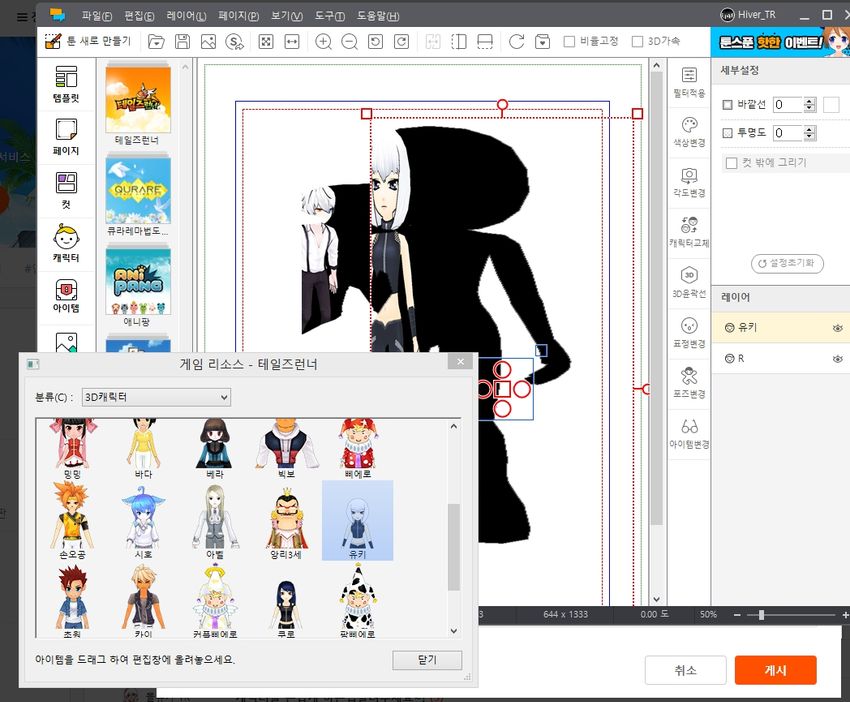Screen dimensions: 850x702
Task: Click the 툰스푼 event banner
Action: 780,42
